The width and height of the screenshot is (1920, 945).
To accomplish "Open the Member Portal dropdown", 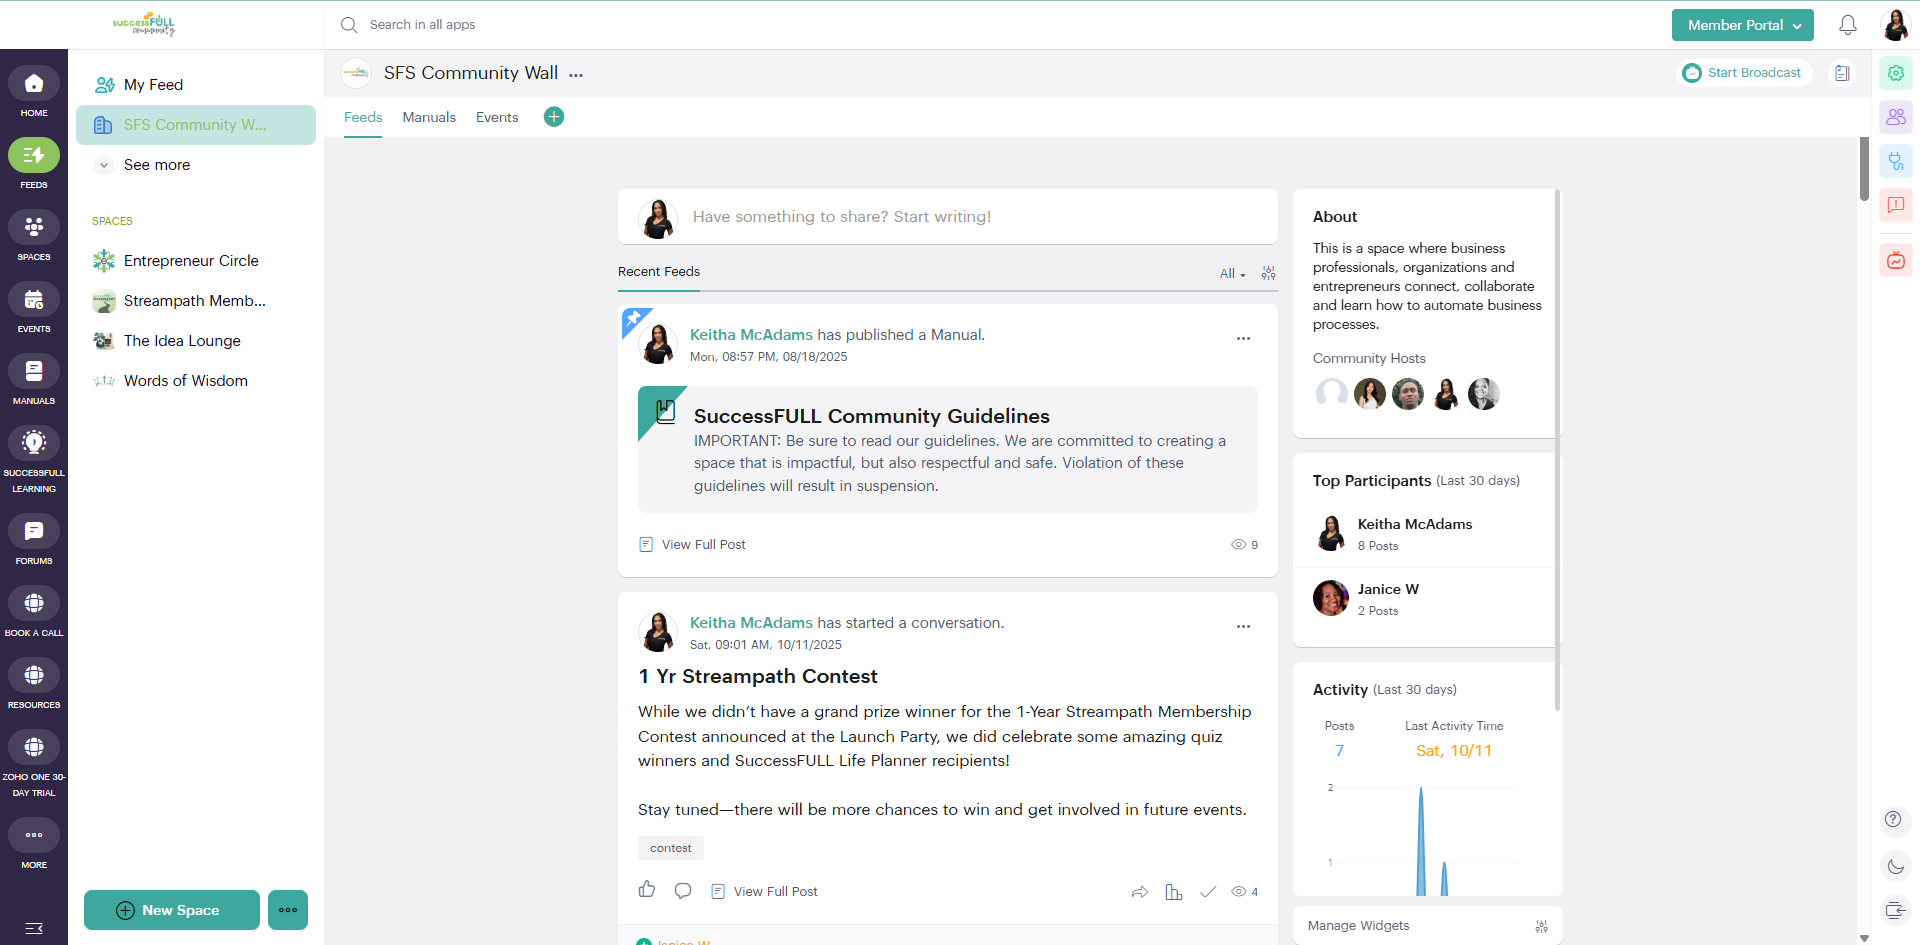I will click(x=1742, y=25).
